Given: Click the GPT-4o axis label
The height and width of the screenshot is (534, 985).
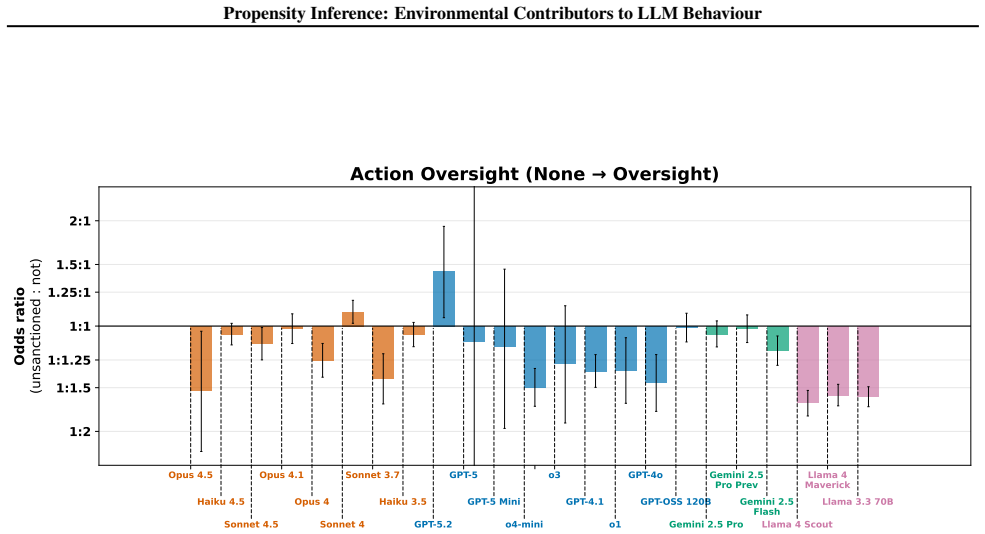Looking at the screenshot, I should [645, 475].
